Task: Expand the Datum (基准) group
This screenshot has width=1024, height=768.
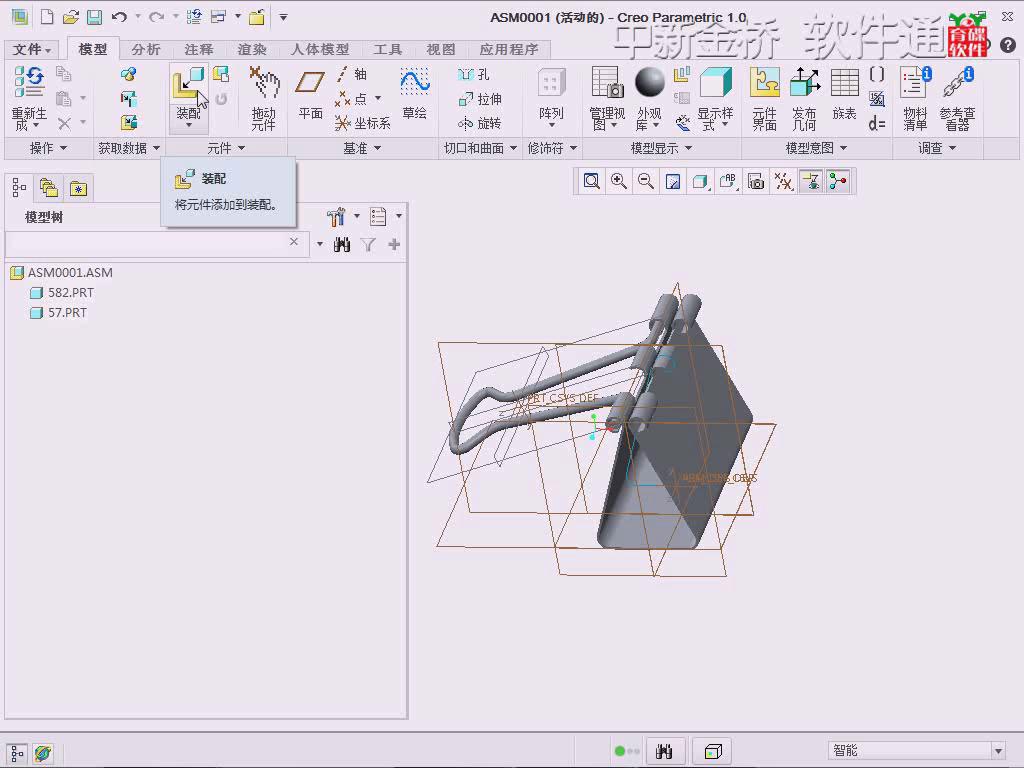Action: point(362,148)
